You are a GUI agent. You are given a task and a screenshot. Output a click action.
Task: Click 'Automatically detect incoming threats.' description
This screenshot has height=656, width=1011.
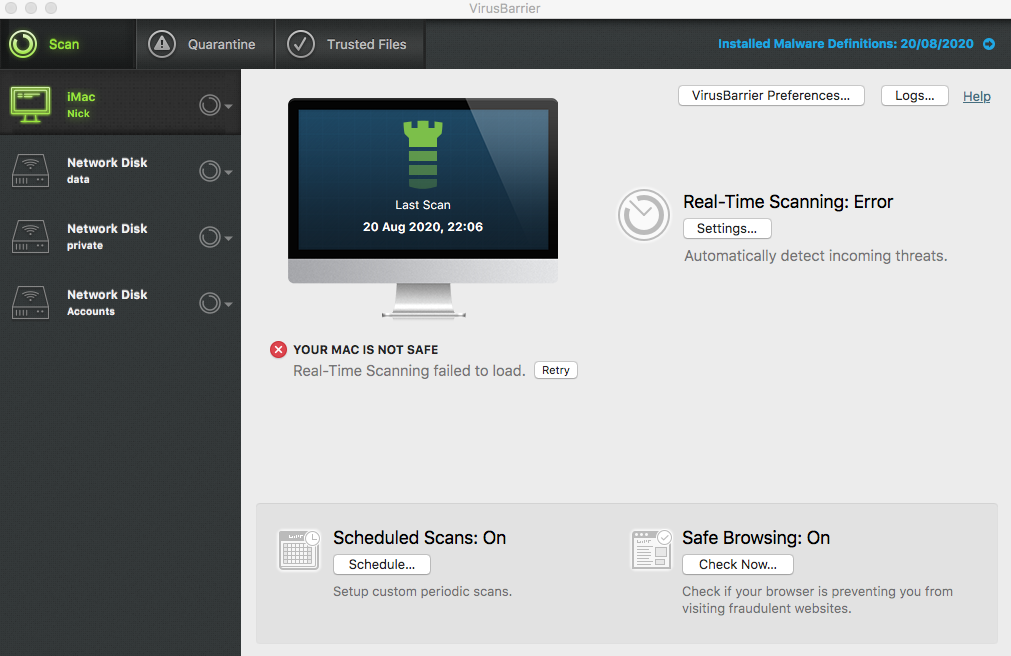click(x=816, y=256)
